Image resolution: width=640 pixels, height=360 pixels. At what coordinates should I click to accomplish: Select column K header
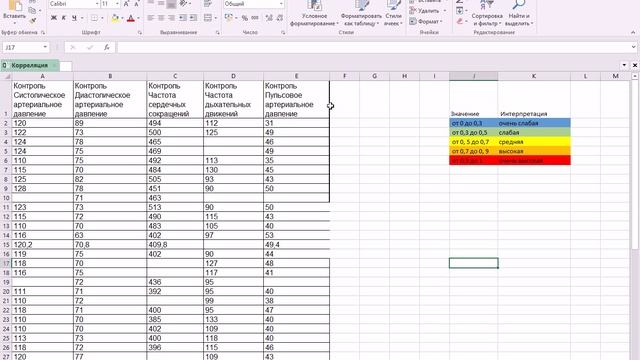coord(534,76)
